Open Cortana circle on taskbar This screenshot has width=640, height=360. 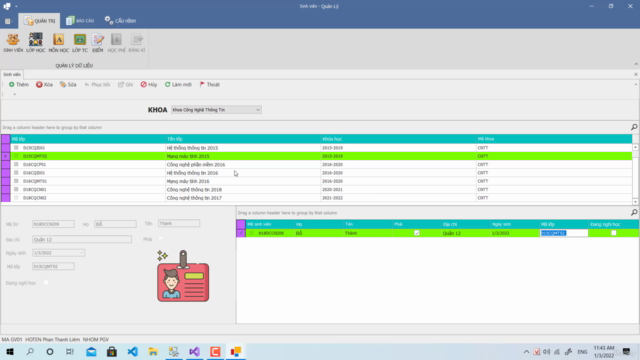[x=50, y=351]
